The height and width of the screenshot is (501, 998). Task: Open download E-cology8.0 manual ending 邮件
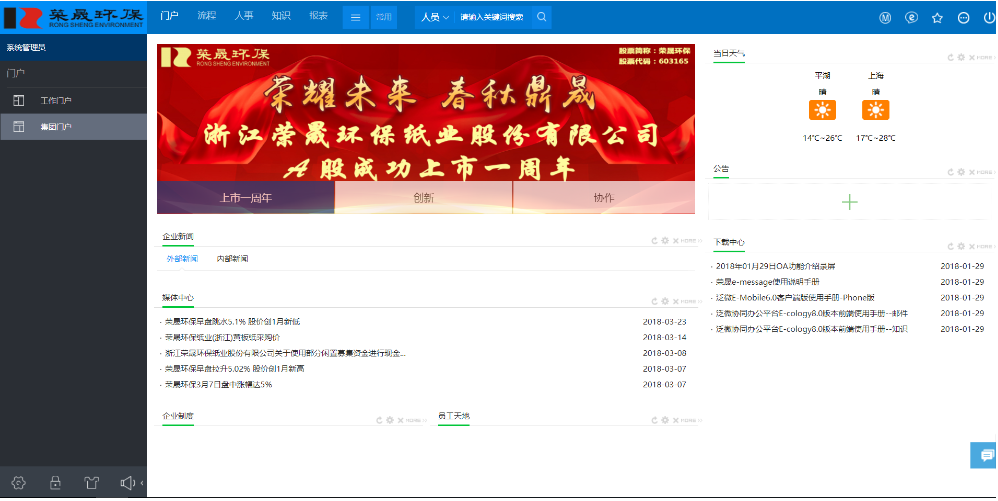812,313
